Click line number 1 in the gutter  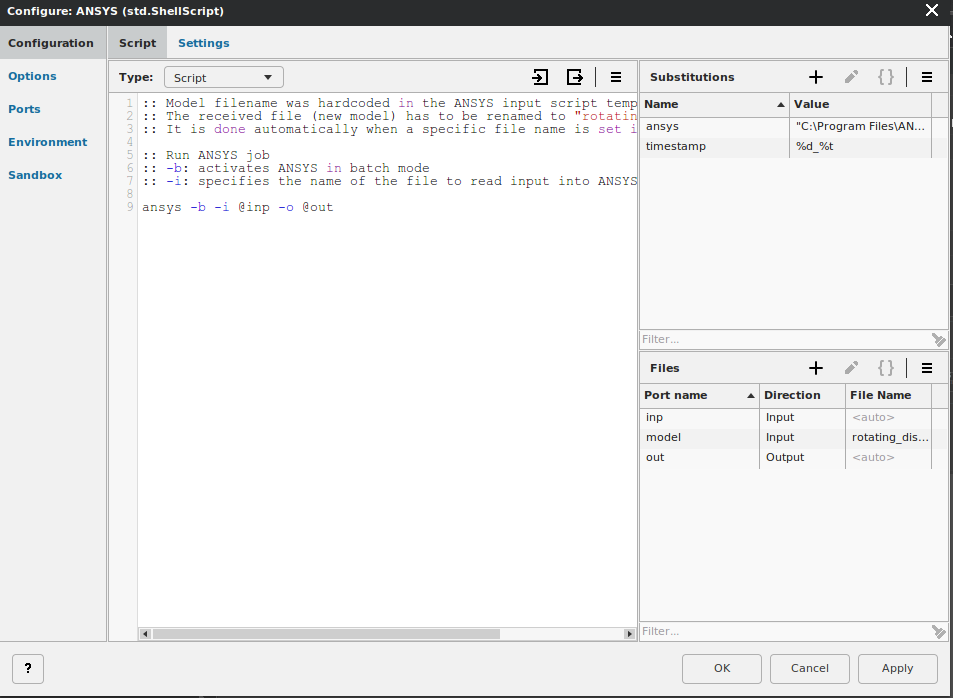(x=129, y=103)
